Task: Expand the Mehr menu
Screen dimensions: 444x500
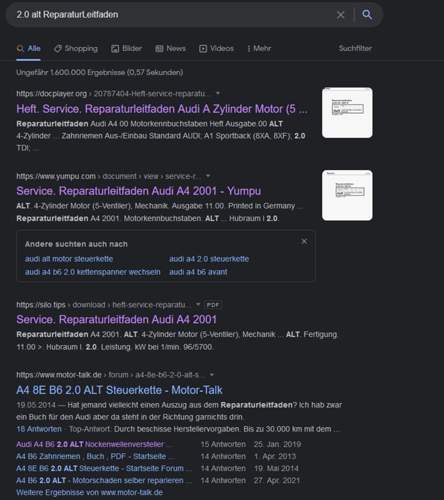Action: tap(259, 49)
